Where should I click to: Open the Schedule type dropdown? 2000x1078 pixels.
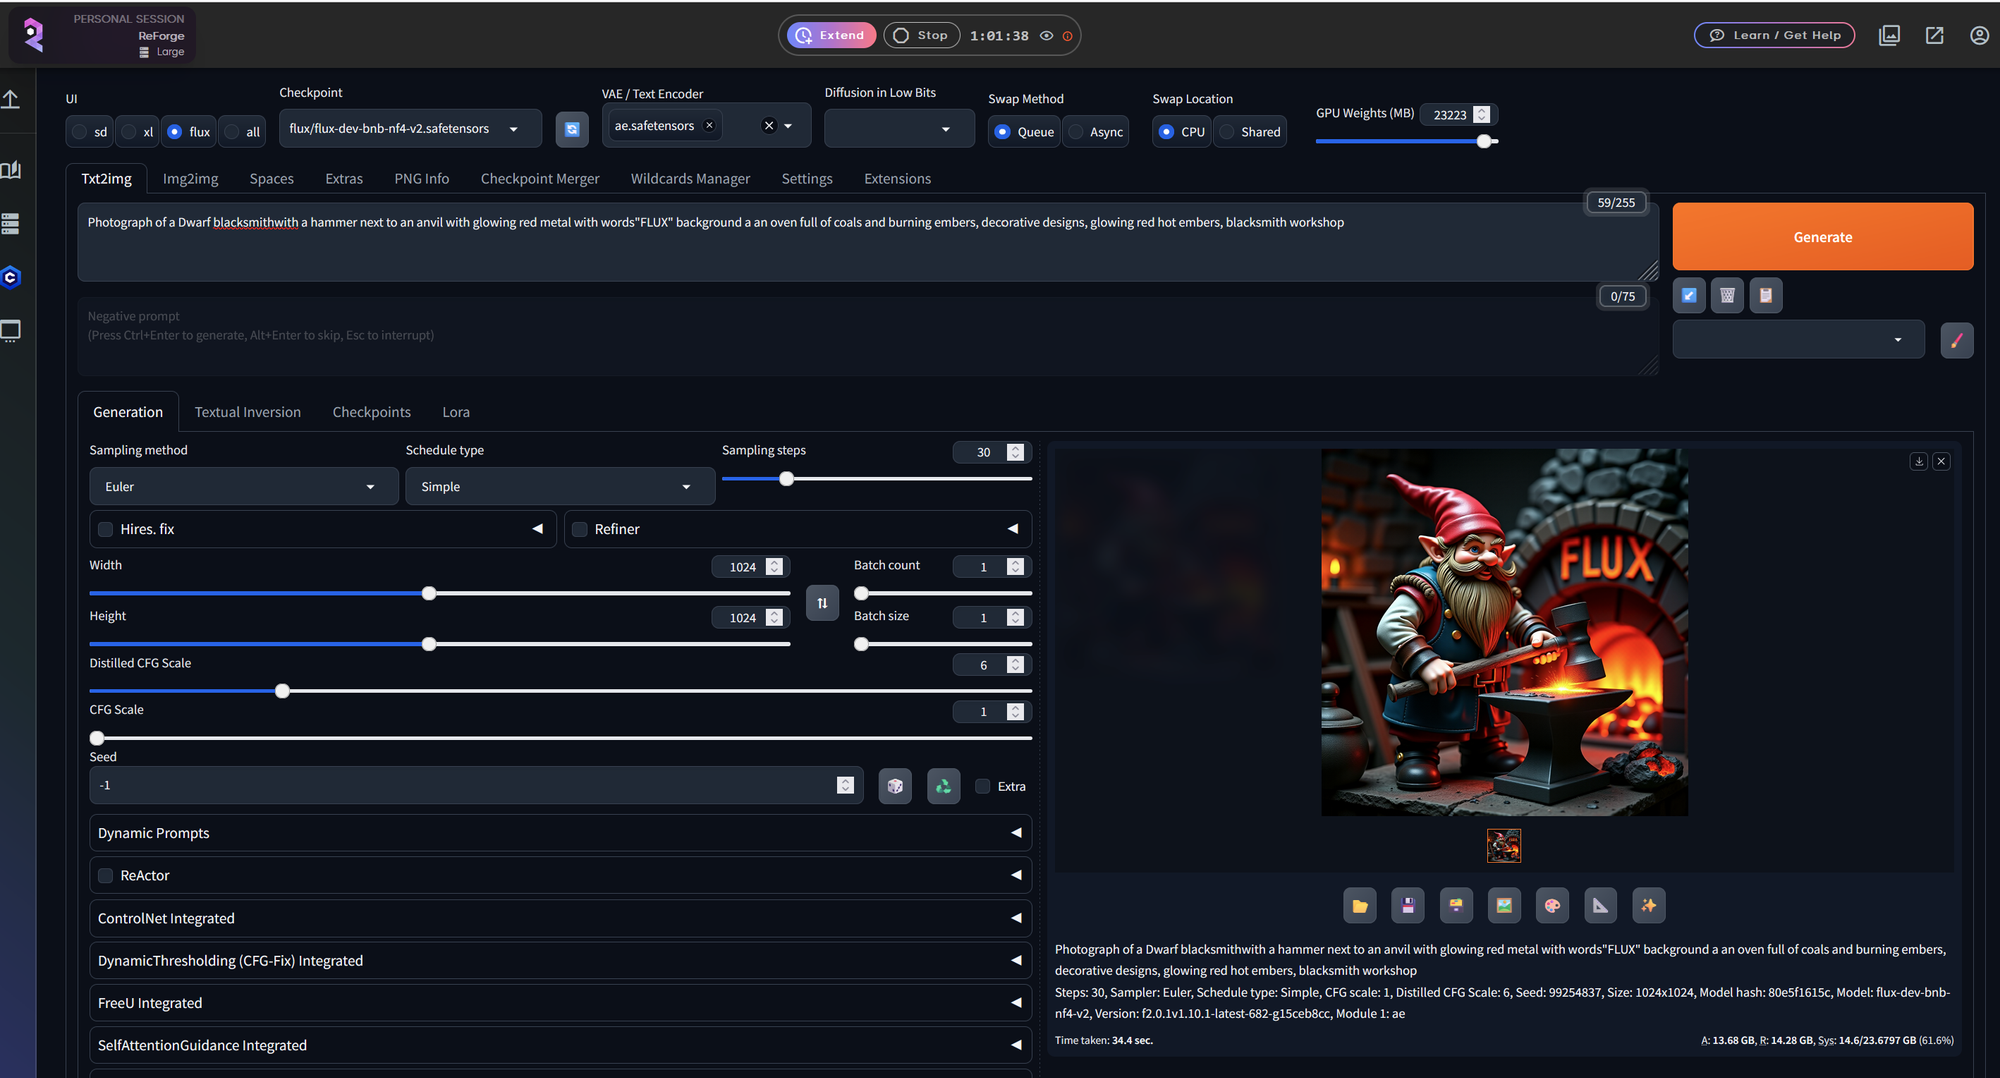(559, 486)
